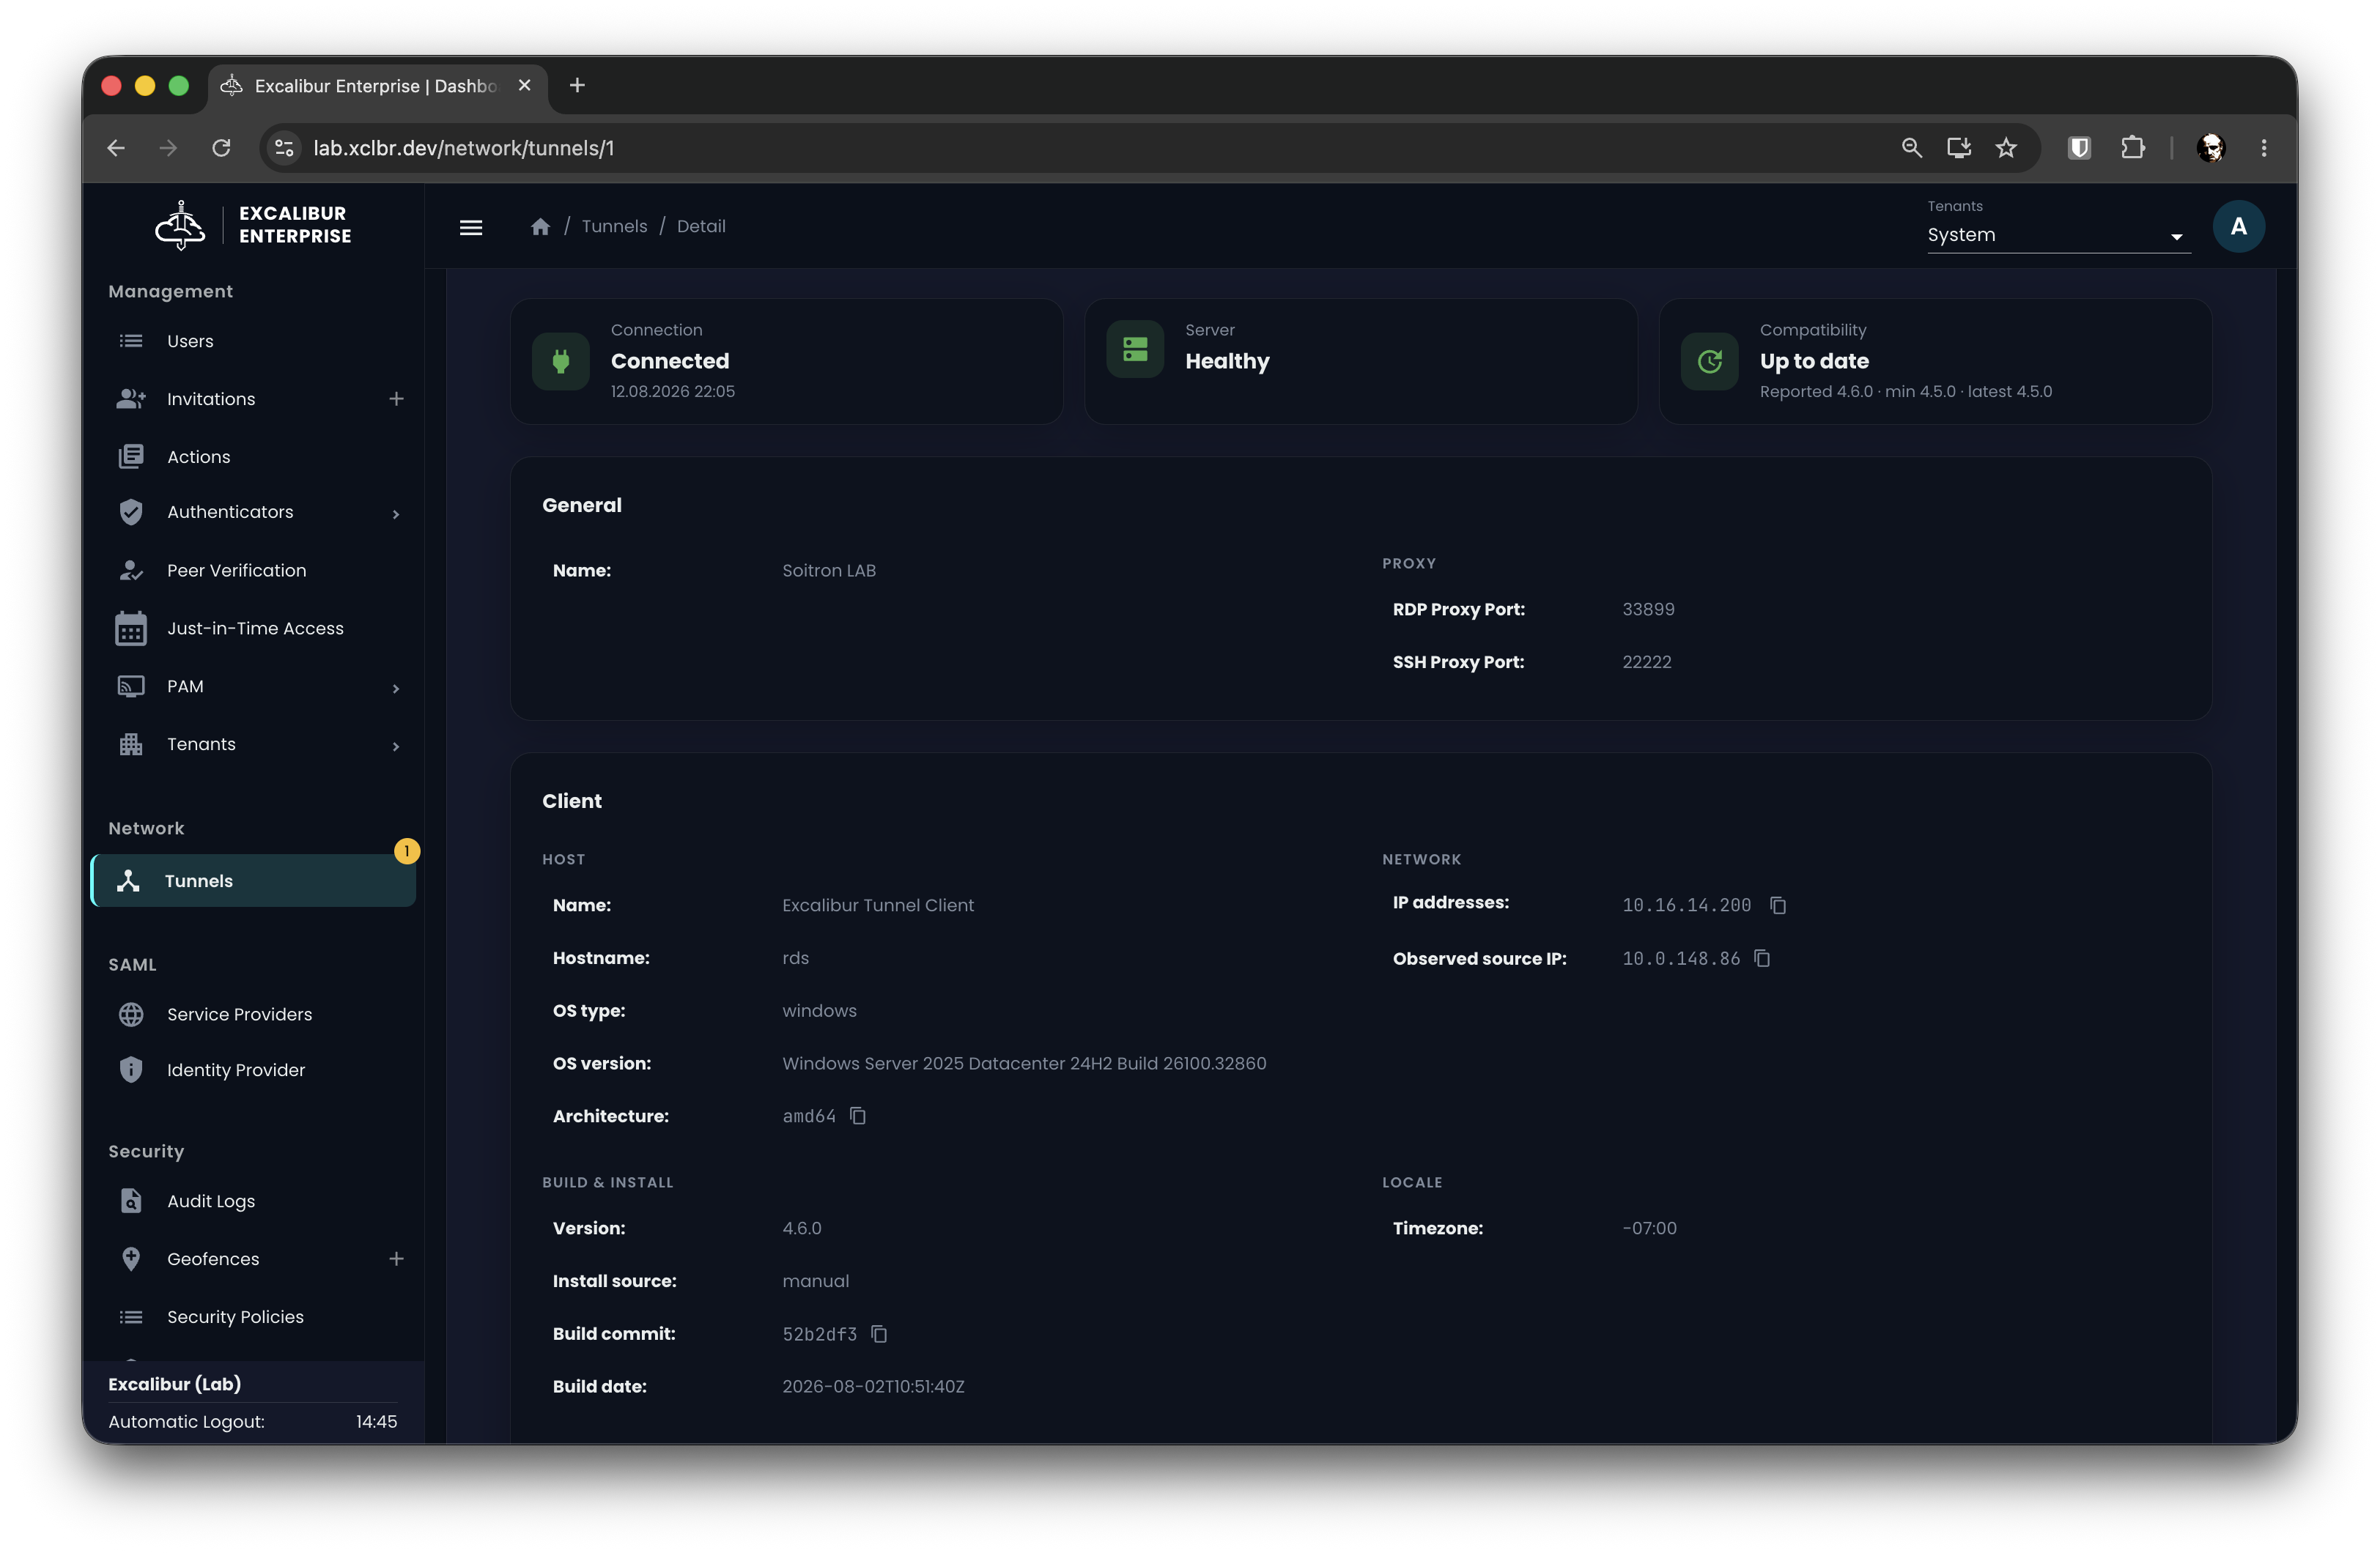Click the address bar URL
The image size is (2380, 1553).
tap(464, 148)
